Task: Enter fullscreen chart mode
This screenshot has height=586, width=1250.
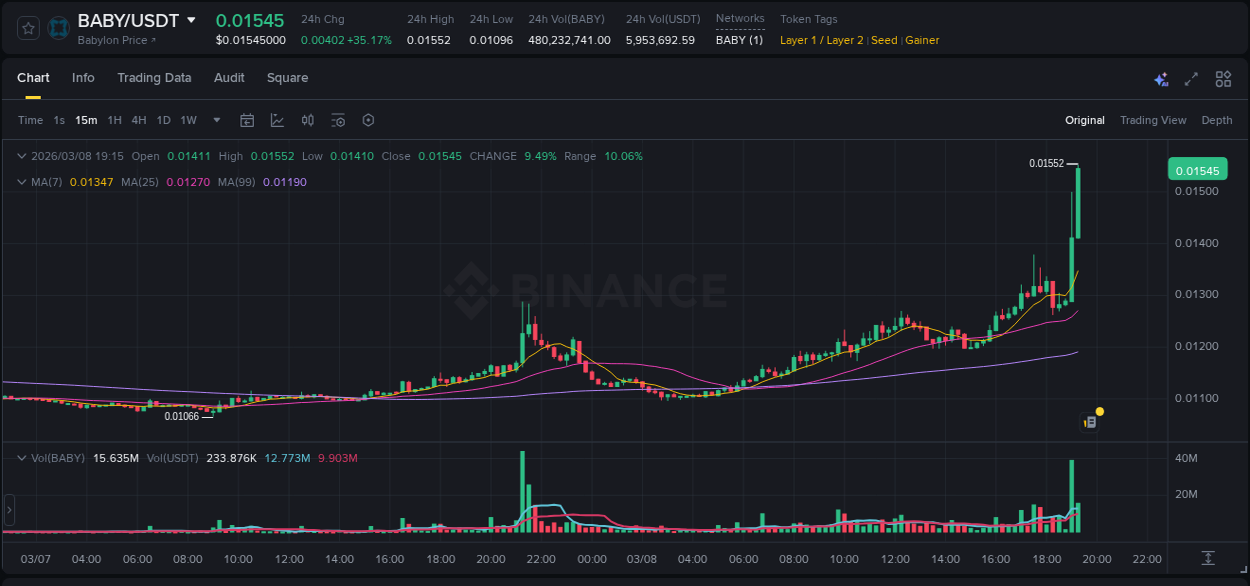Action: tap(1190, 78)
